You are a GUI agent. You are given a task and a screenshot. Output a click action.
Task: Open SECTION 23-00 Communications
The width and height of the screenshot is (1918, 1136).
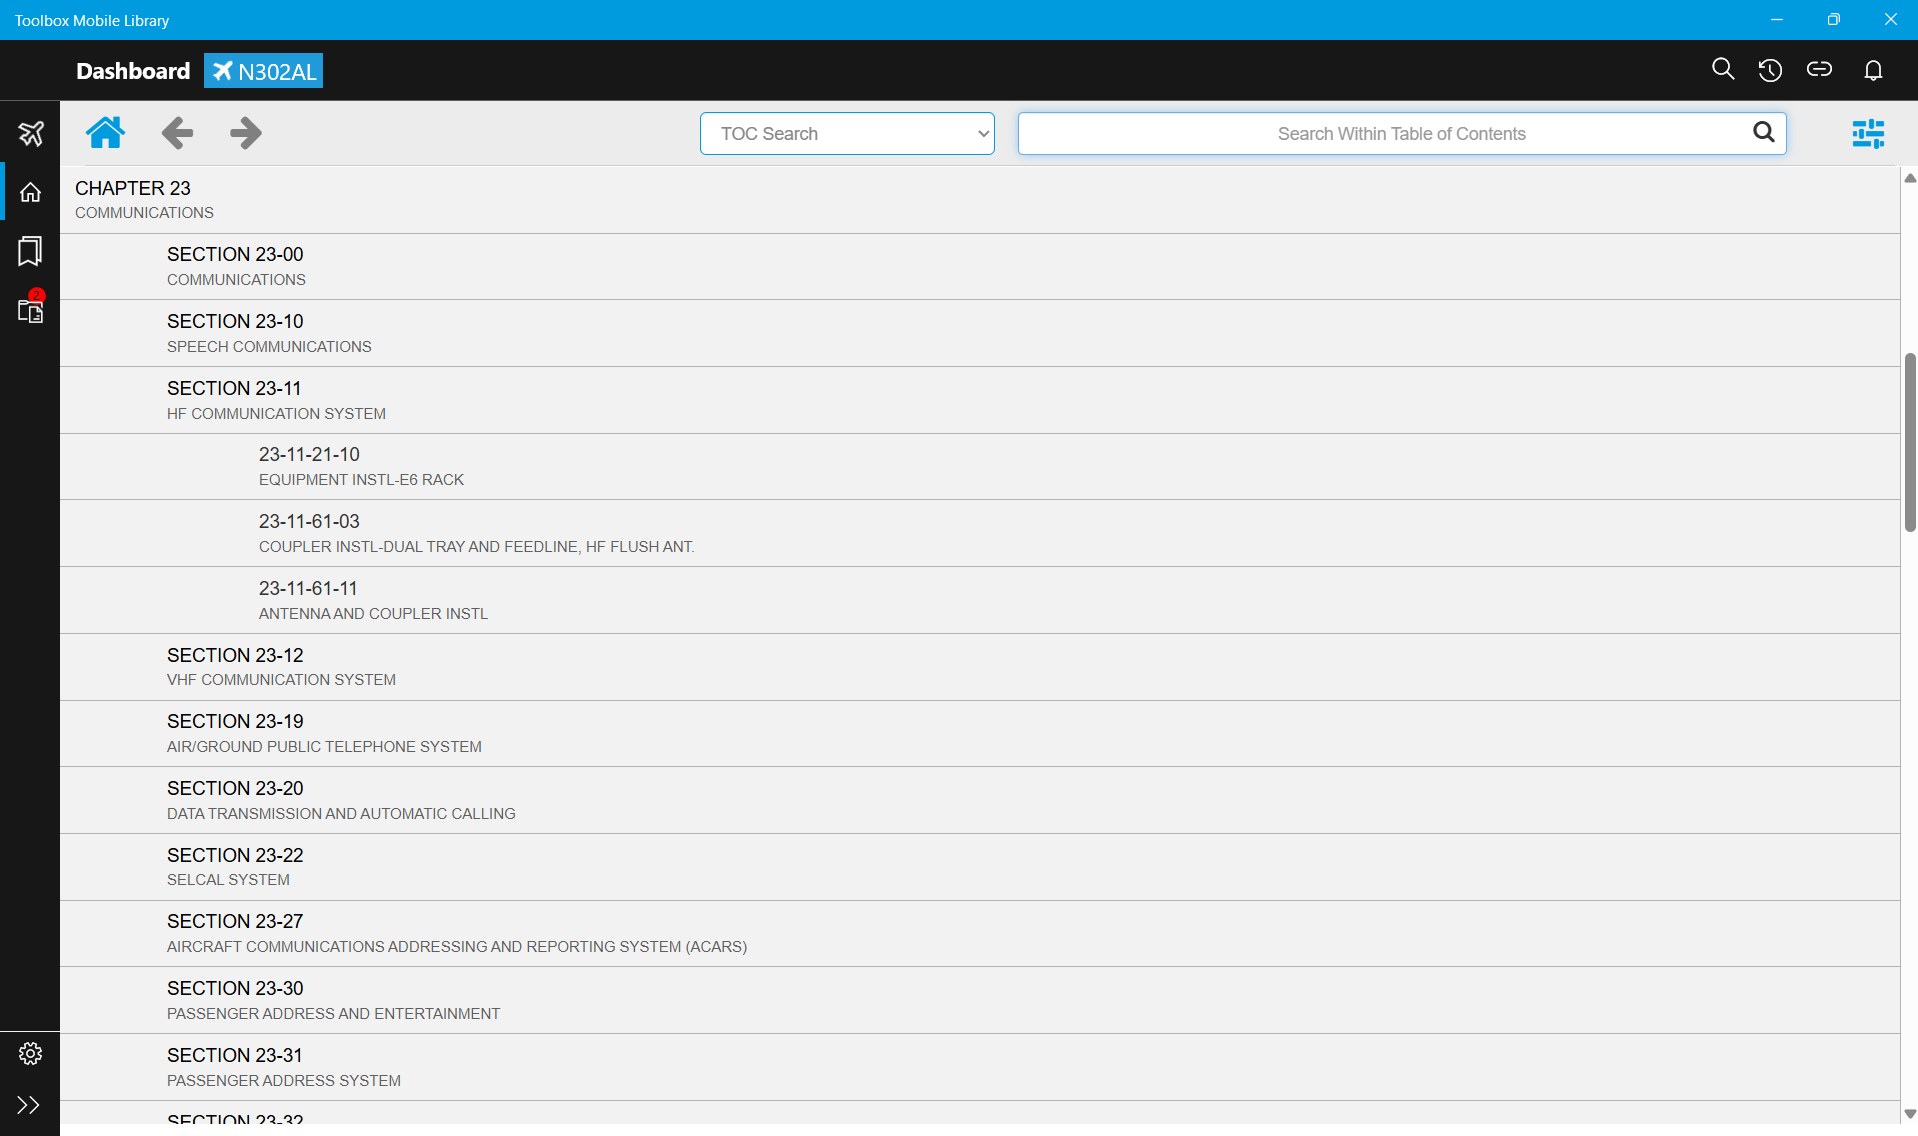pos(980,267)
